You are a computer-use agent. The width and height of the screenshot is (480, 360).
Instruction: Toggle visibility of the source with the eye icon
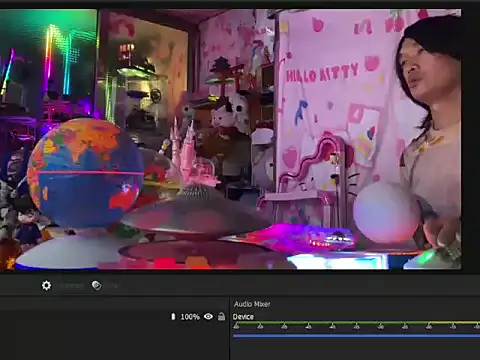[x=208, y=316]
